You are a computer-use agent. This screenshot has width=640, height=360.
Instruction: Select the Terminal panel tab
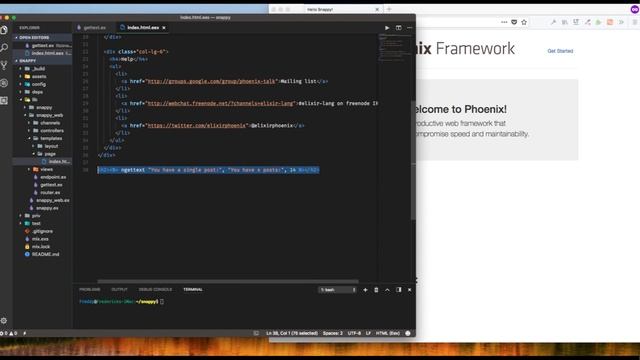(x=193, y=289)
